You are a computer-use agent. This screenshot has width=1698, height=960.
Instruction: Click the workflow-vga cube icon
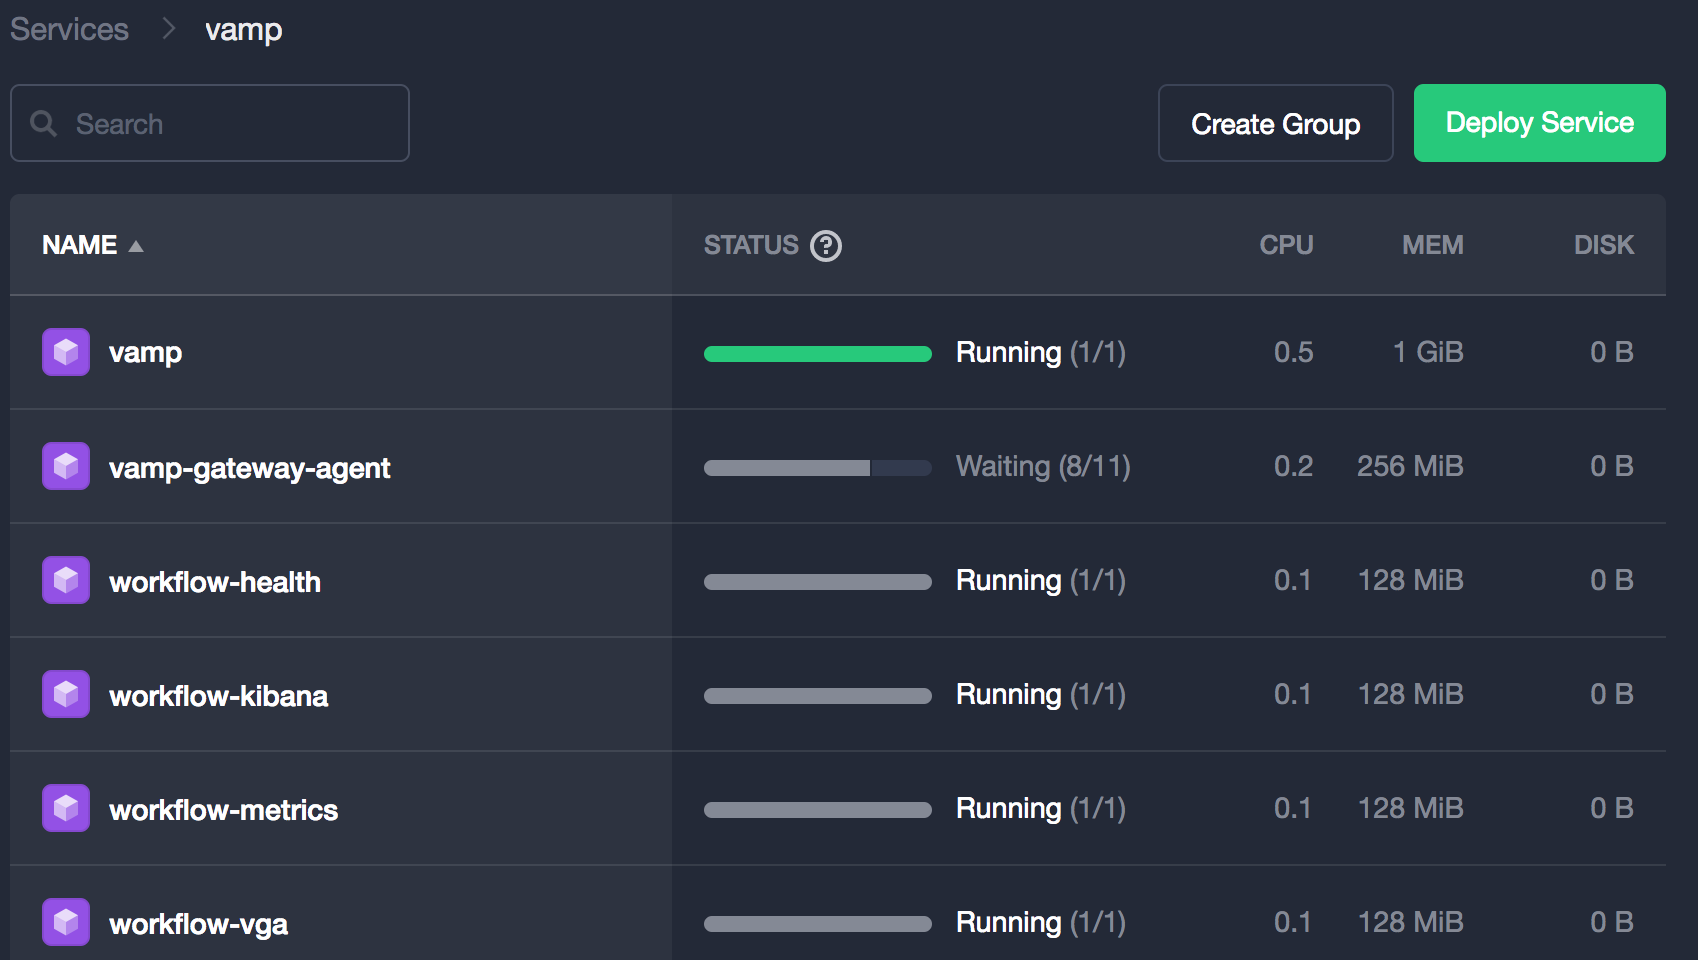coord(66,922)
